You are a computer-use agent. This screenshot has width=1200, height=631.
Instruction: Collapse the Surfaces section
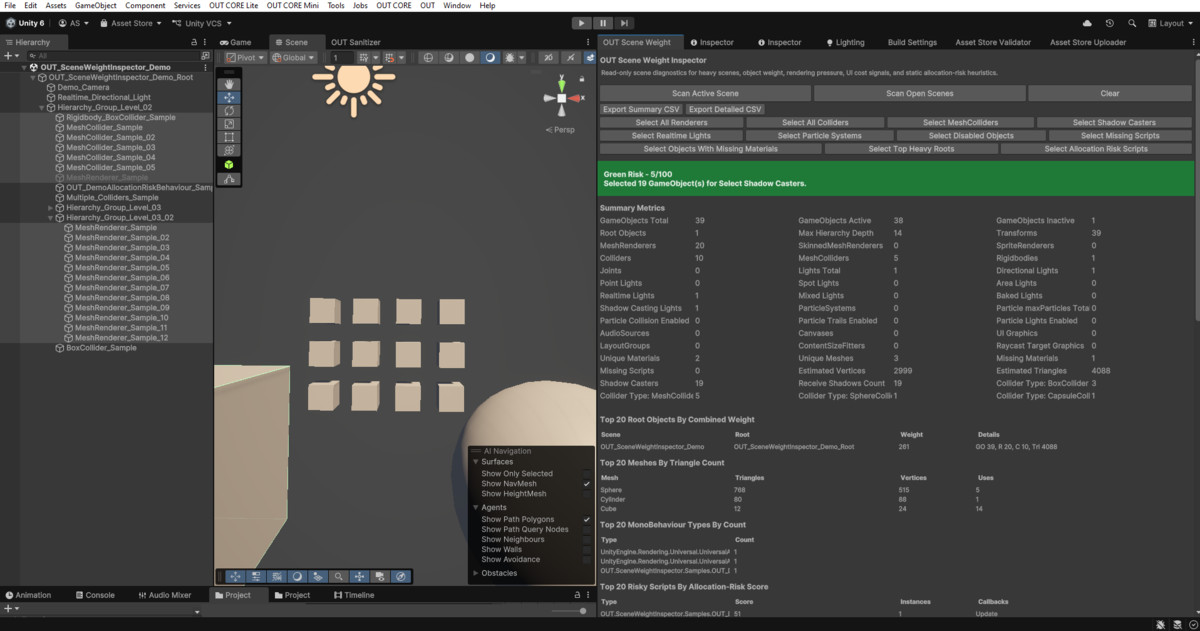click(476, 462)
